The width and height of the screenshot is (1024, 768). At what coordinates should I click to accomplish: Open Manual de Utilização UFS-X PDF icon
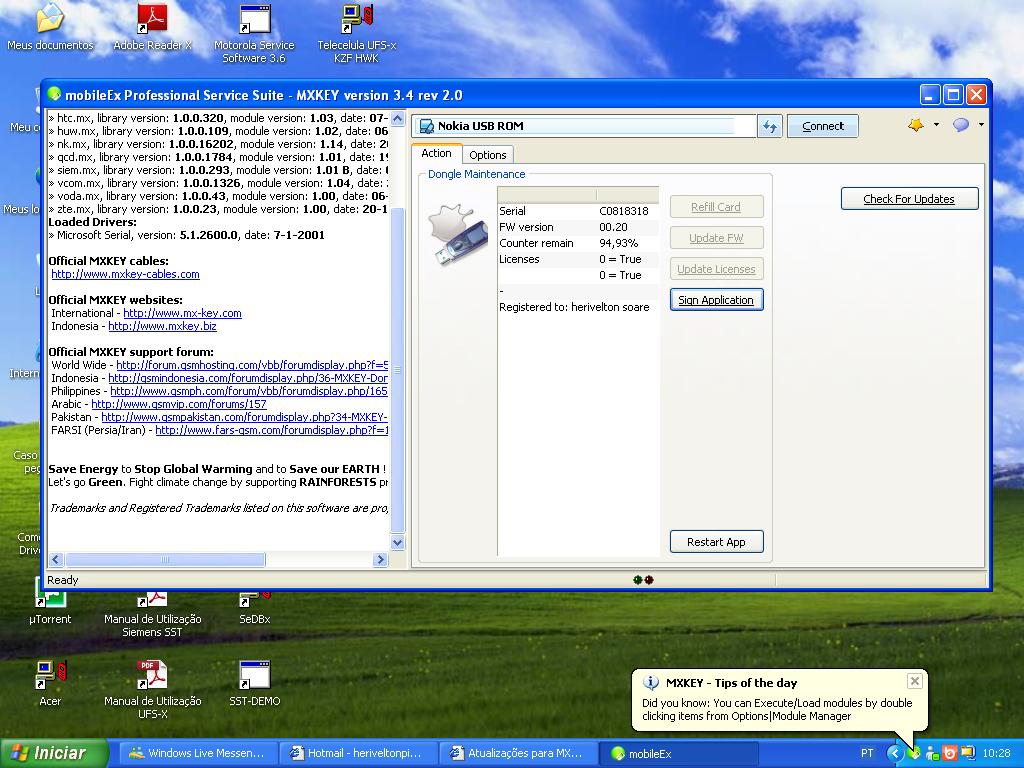coord(152,690)
